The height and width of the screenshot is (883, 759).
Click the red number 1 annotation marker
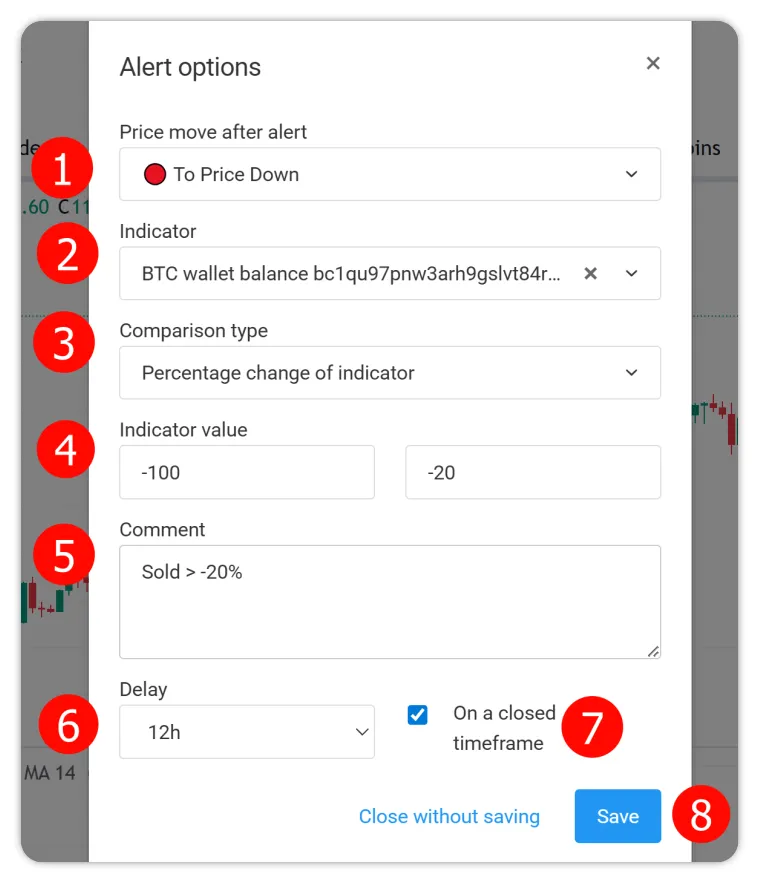(x=62, y=171)
